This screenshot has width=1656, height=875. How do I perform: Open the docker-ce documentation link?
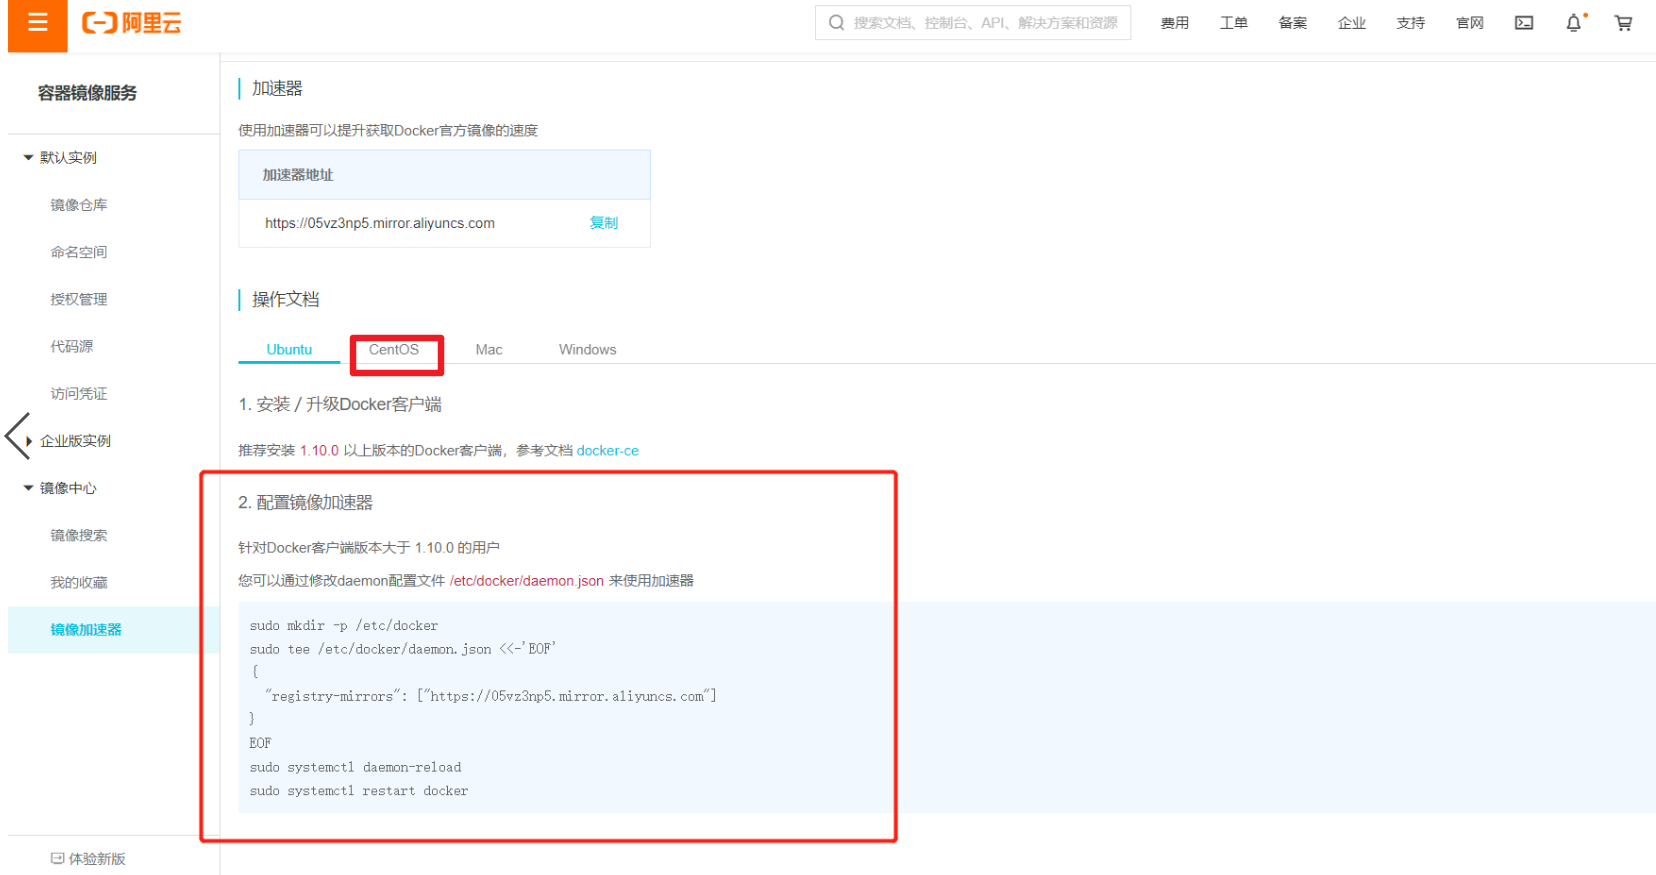pyautogui.click(x=607, y=451)
